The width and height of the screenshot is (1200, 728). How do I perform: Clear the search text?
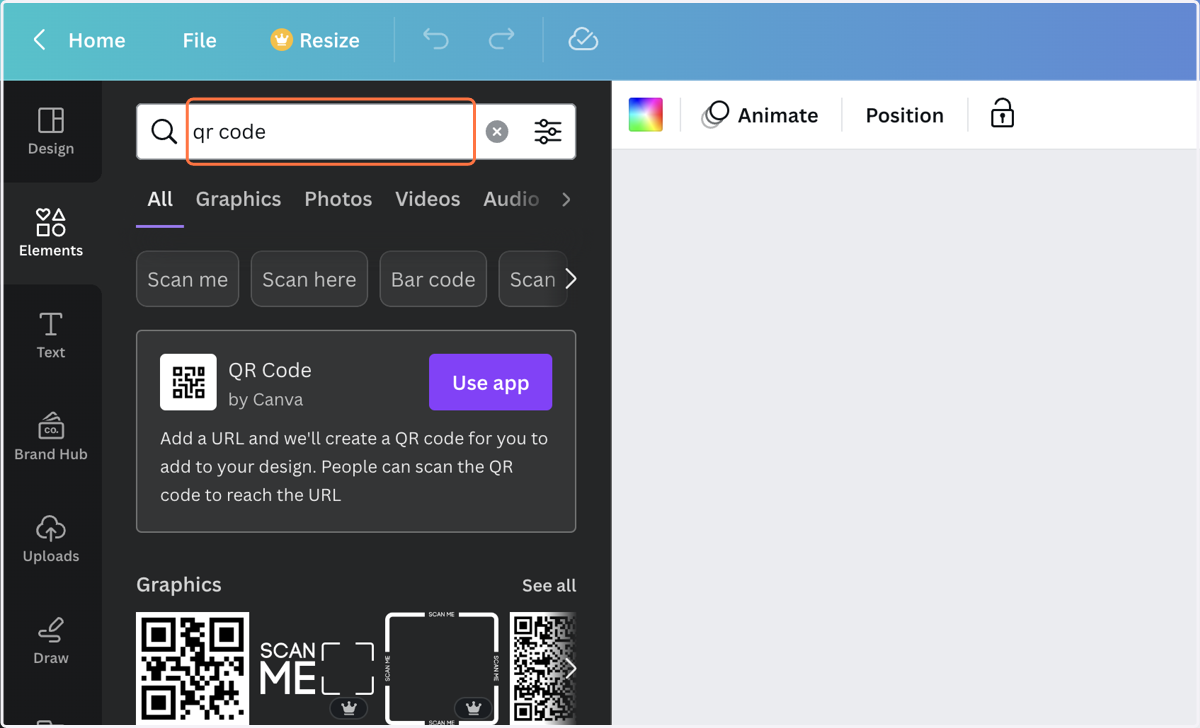coord(497,131)
